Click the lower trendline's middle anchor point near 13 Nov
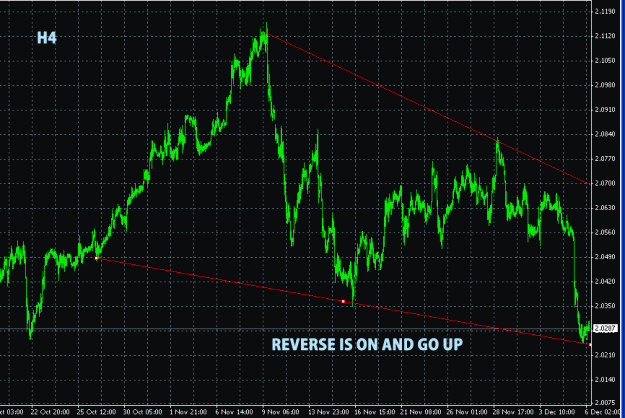 coord(343,301)
